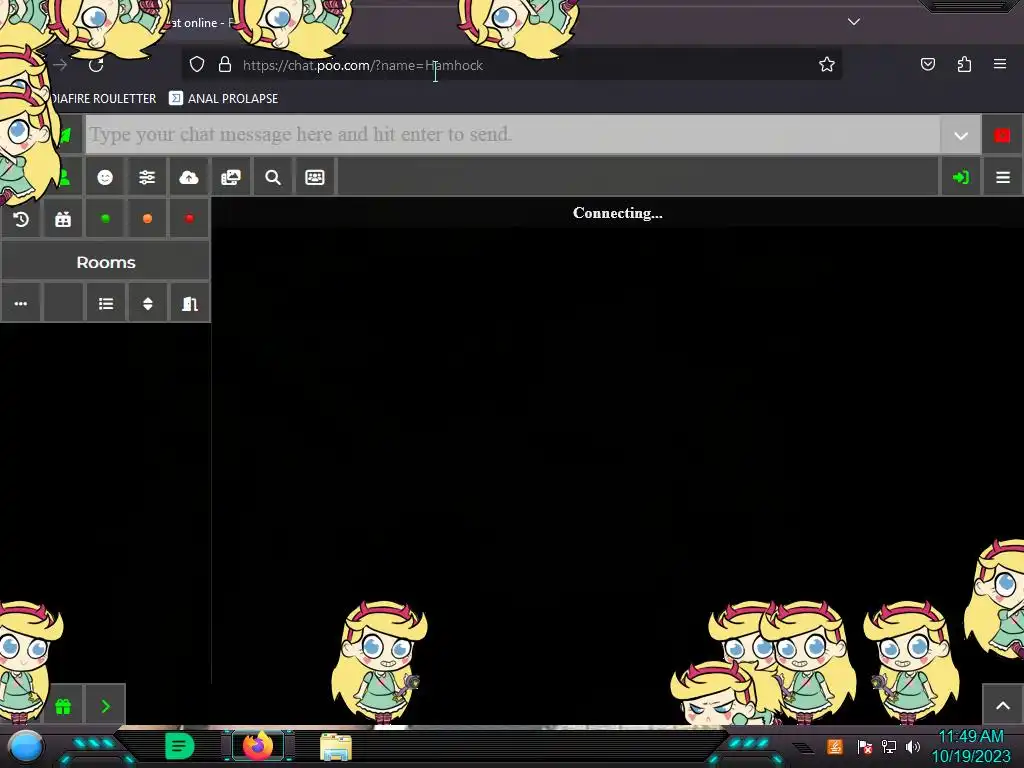Set status with the orange dot
This screenshot has height=768, width=1024.
147,219
